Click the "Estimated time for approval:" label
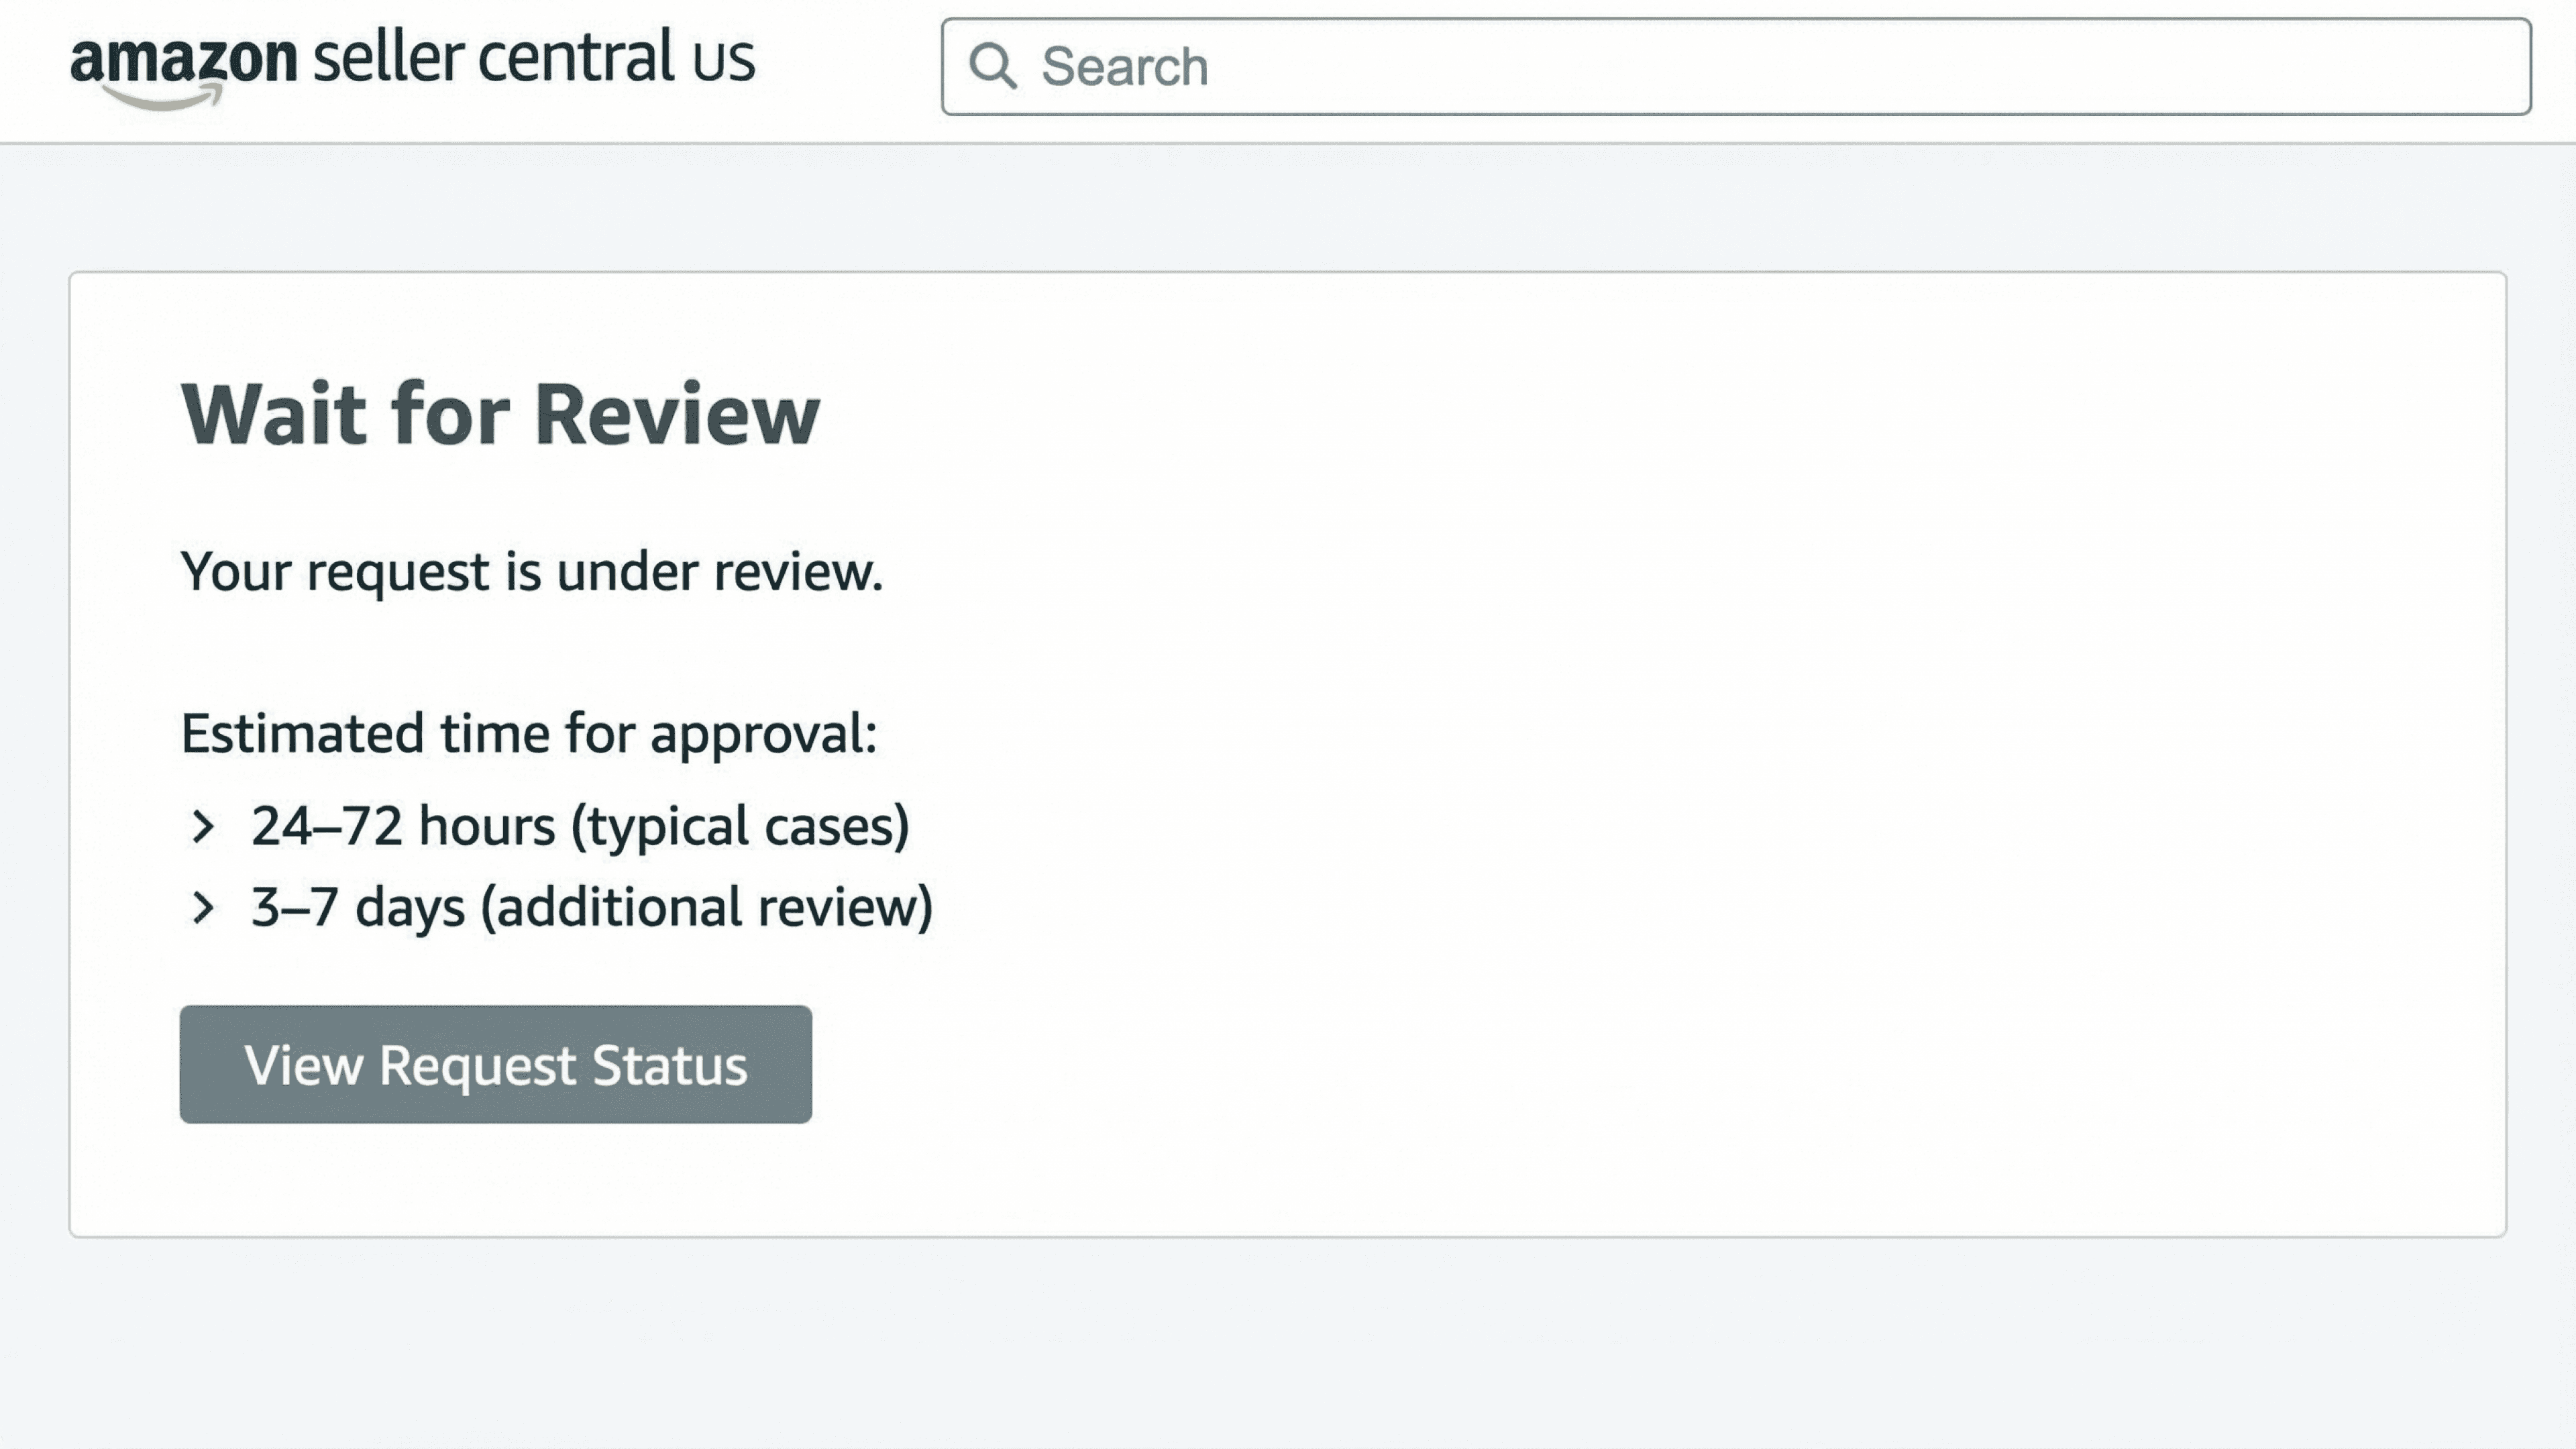This screenshot has height=1449, width=2576. 529,733
